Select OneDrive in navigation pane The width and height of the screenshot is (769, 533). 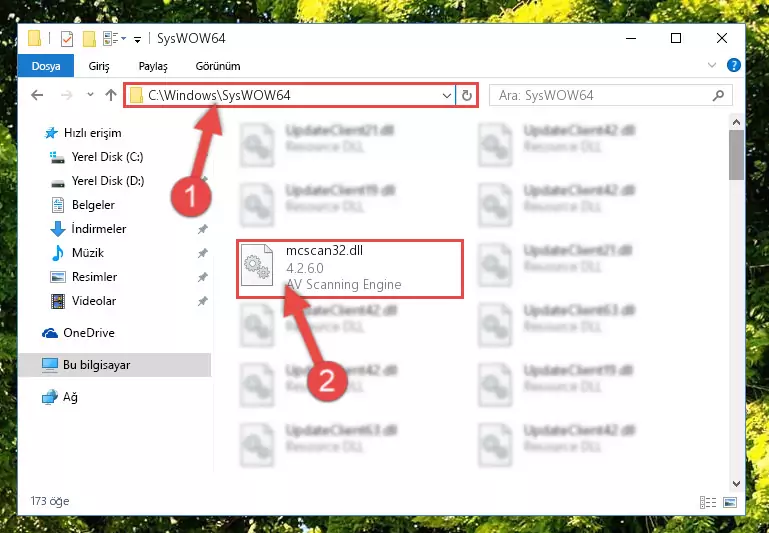pos(78,333)
